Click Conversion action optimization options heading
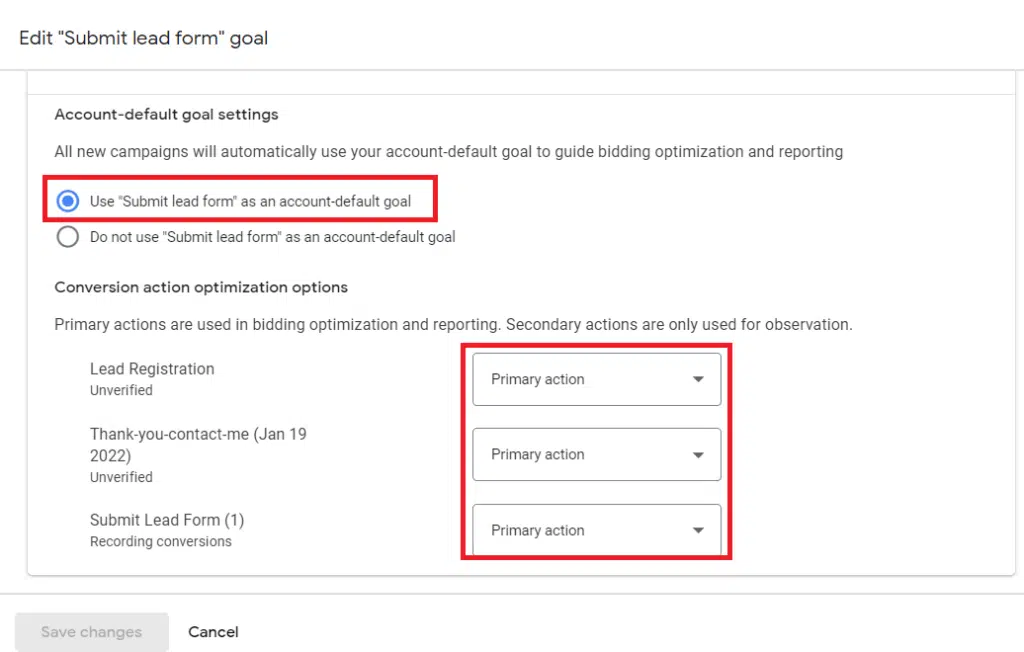This screenshot has width=1024, height=652. pos(201,287)
